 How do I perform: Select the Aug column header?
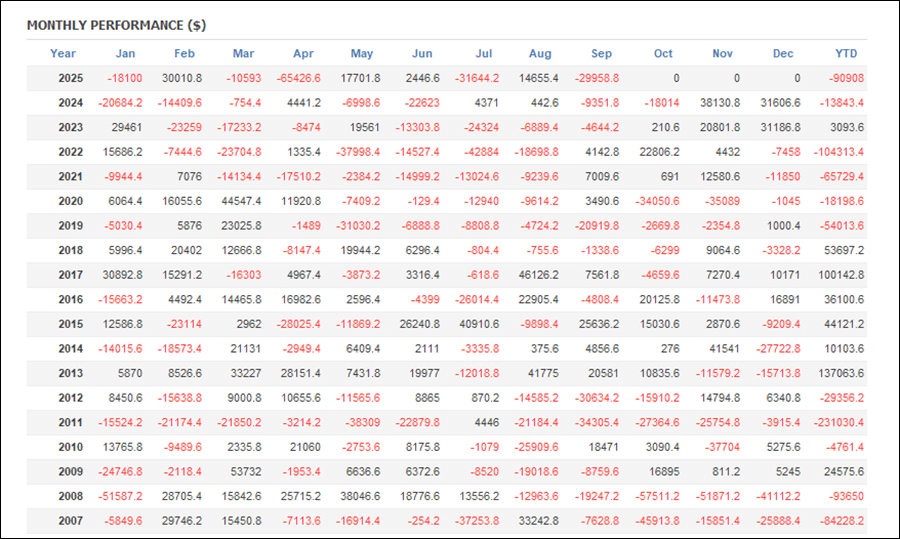coord(540,54)
